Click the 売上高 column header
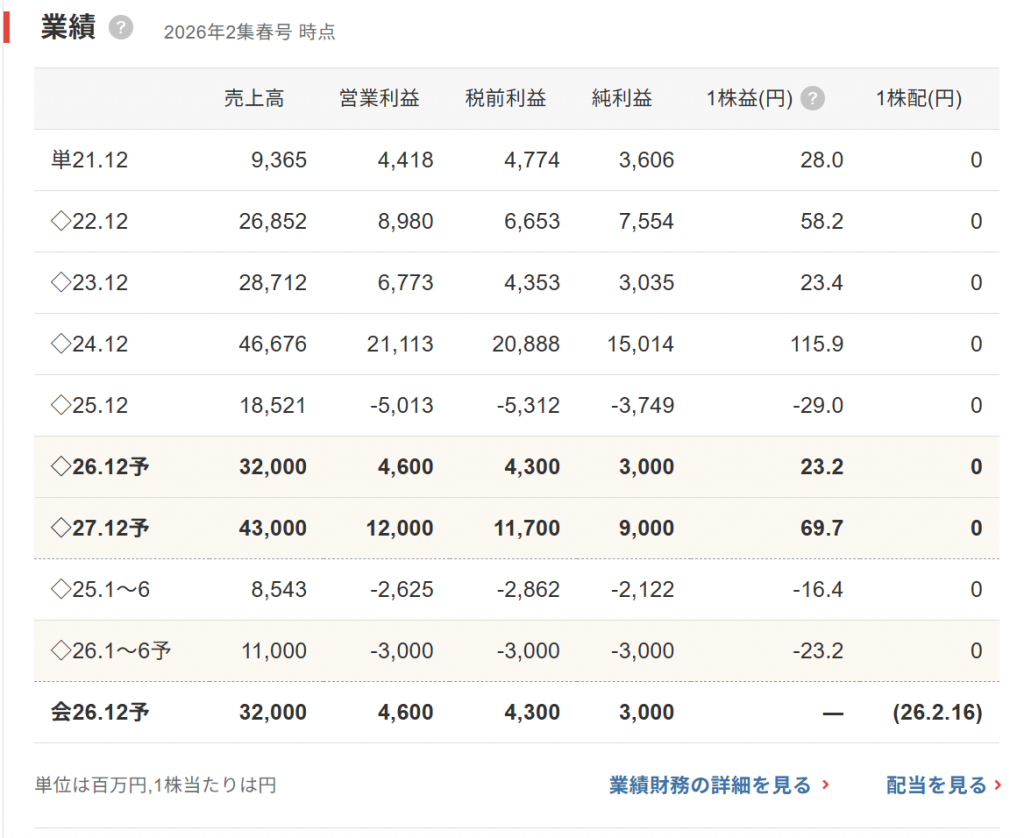The image size is (1024, 838). (x=254, y=99)
